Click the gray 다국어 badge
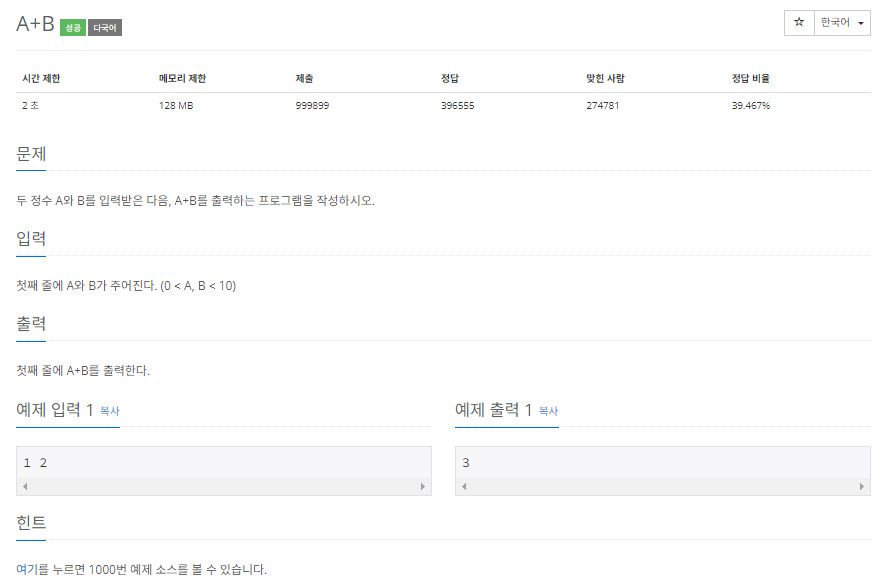Image resolution: width=892 pixels, height=585 pixels. click(x=105, y=27)
